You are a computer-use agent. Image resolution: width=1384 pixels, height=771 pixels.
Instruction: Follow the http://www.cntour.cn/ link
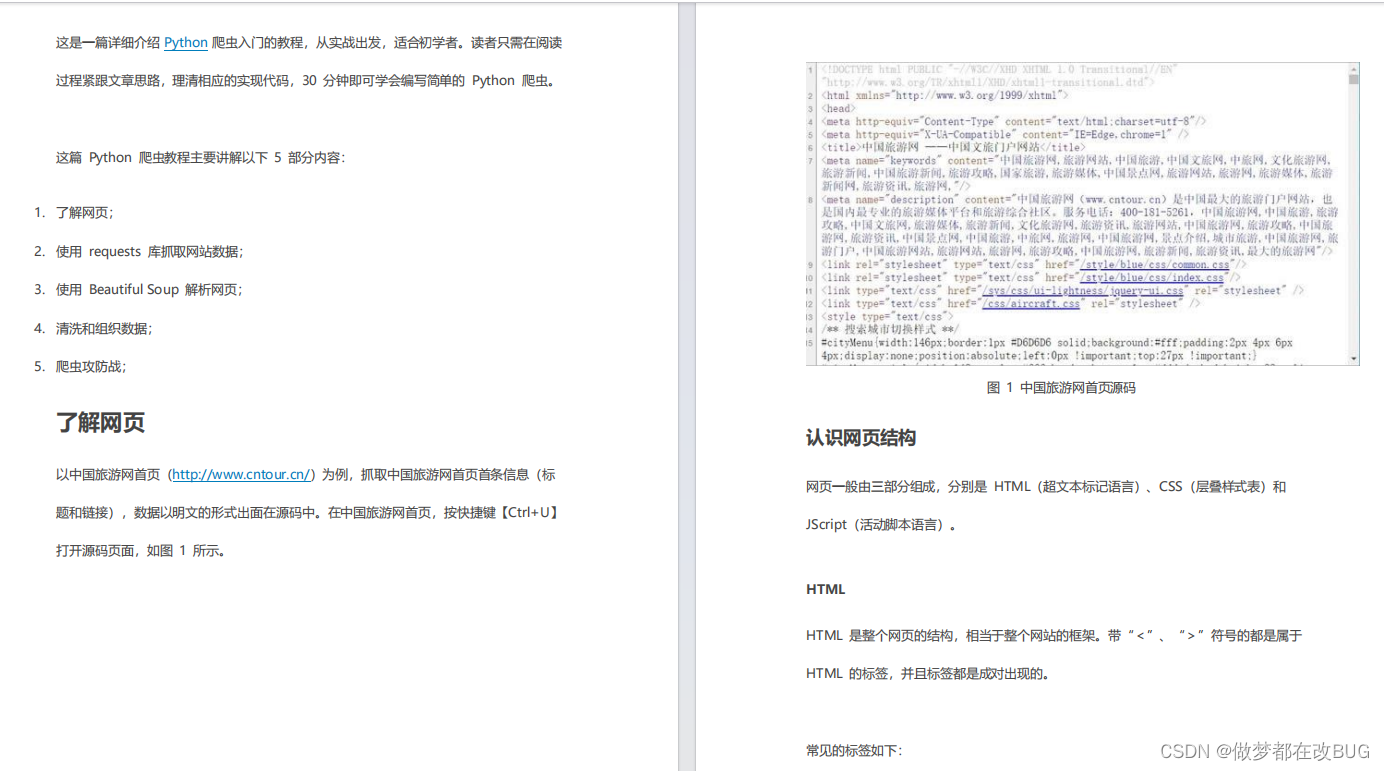[240, 473]
